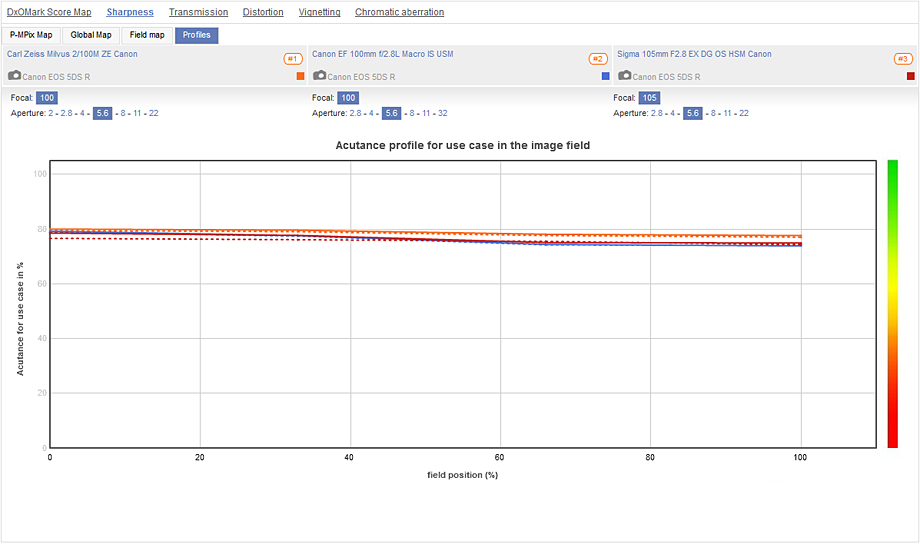
Task: Click the green-to-red acutance color scale bar
Action: 892,304
